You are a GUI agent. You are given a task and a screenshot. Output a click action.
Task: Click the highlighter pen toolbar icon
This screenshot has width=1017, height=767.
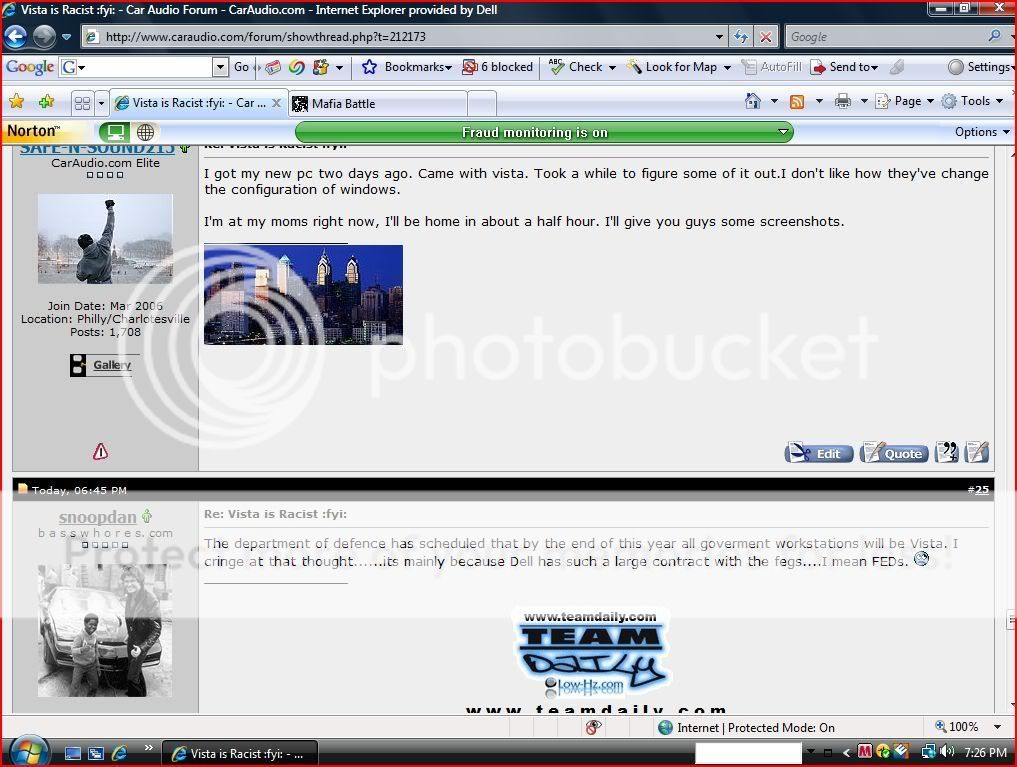[897, 67]
